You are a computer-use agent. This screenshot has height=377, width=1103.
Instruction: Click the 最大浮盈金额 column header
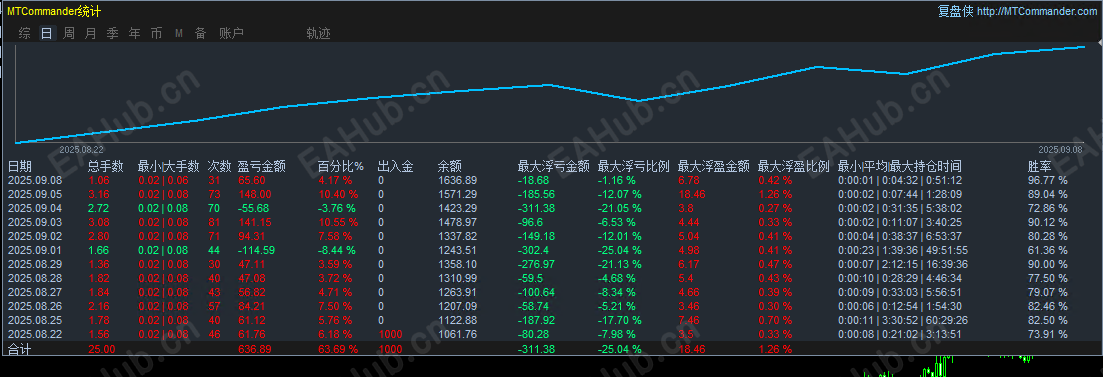pyautogui.click(x=714, y=167)
